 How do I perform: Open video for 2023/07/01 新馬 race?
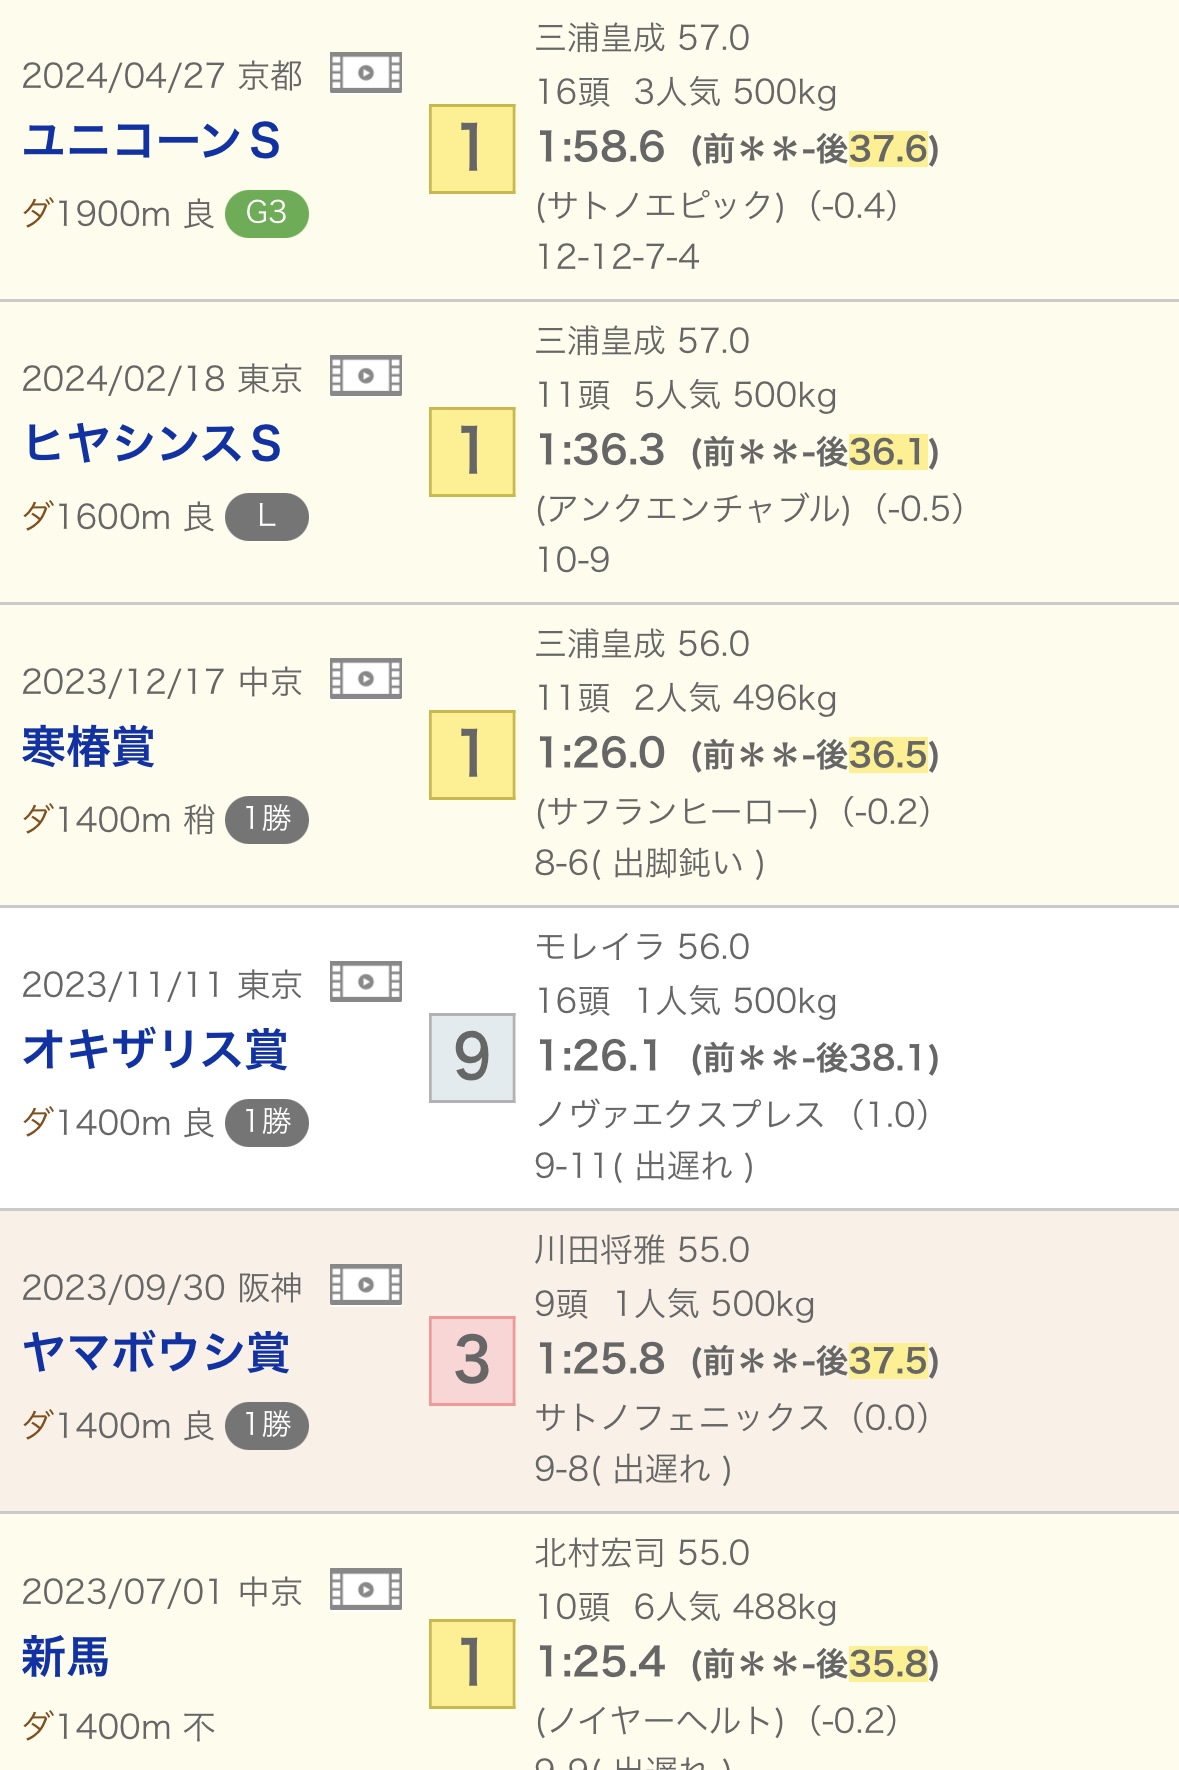[x=366, y=1588]
